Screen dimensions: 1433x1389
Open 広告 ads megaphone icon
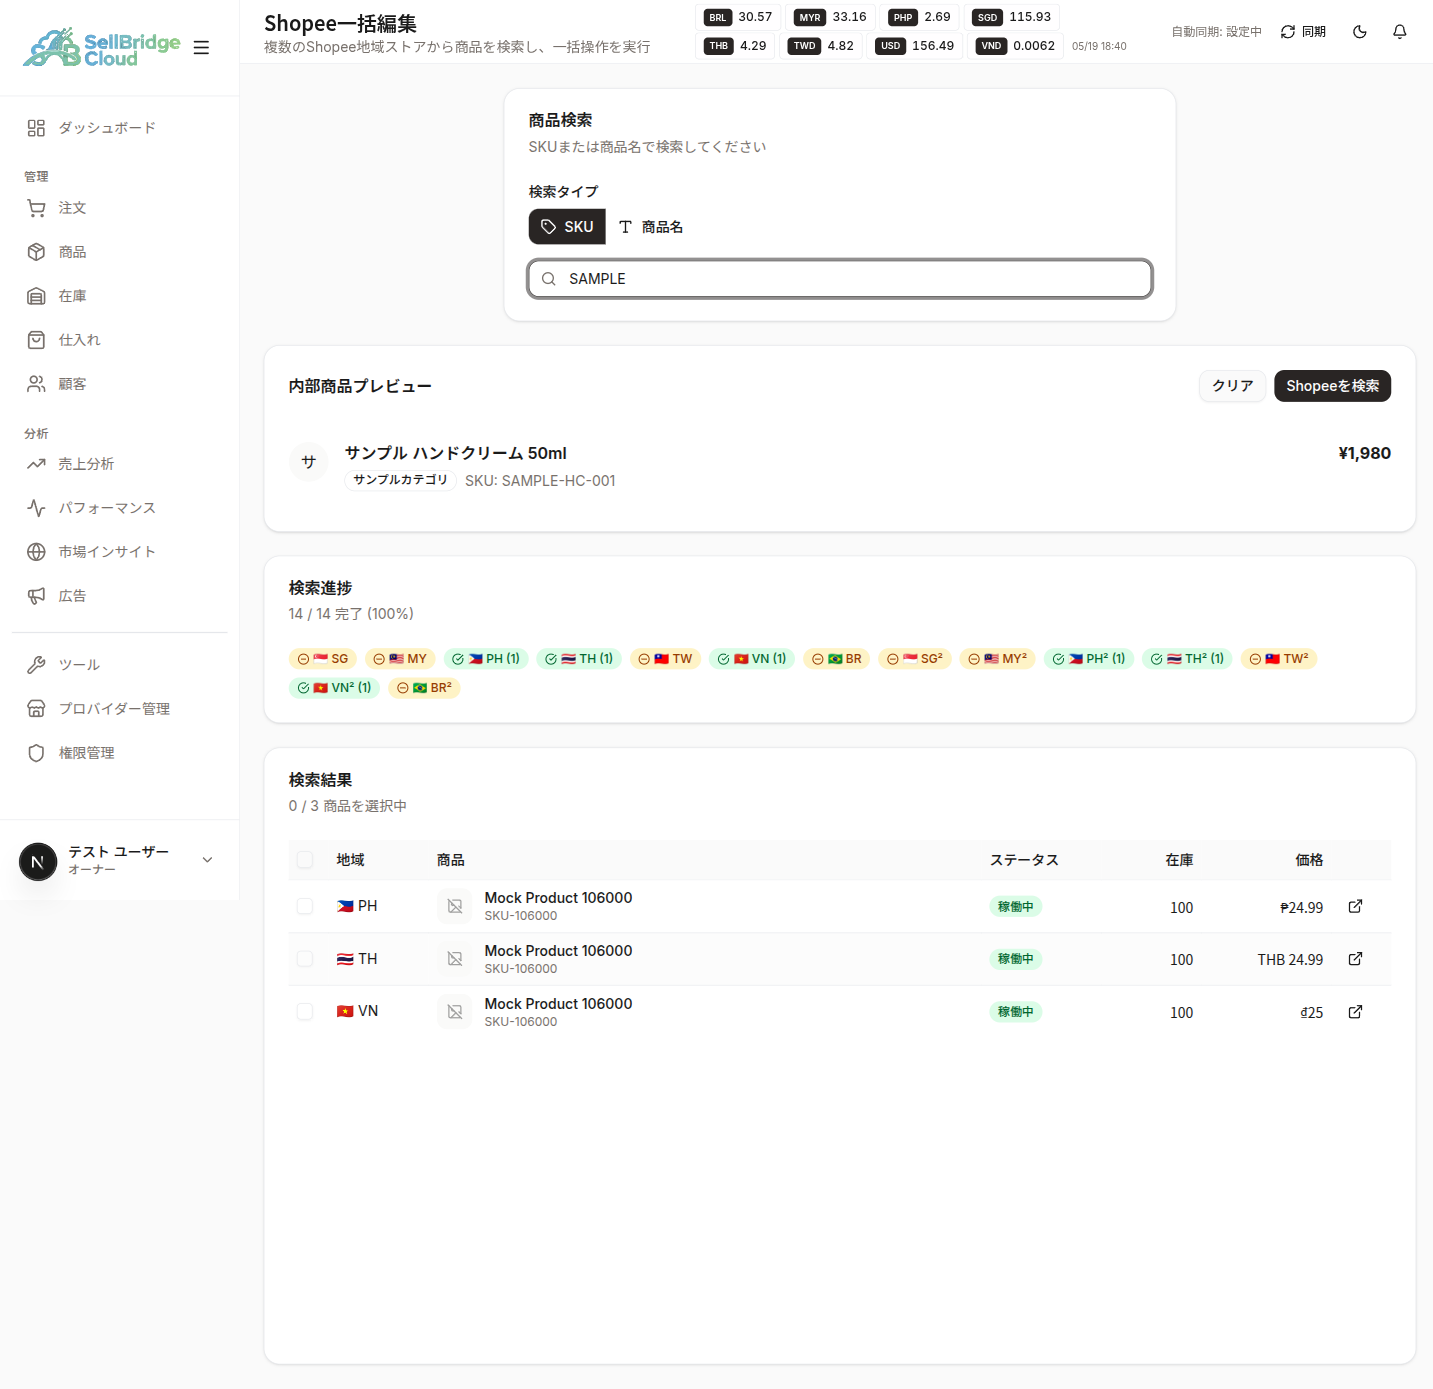click(x=36, y=596)
